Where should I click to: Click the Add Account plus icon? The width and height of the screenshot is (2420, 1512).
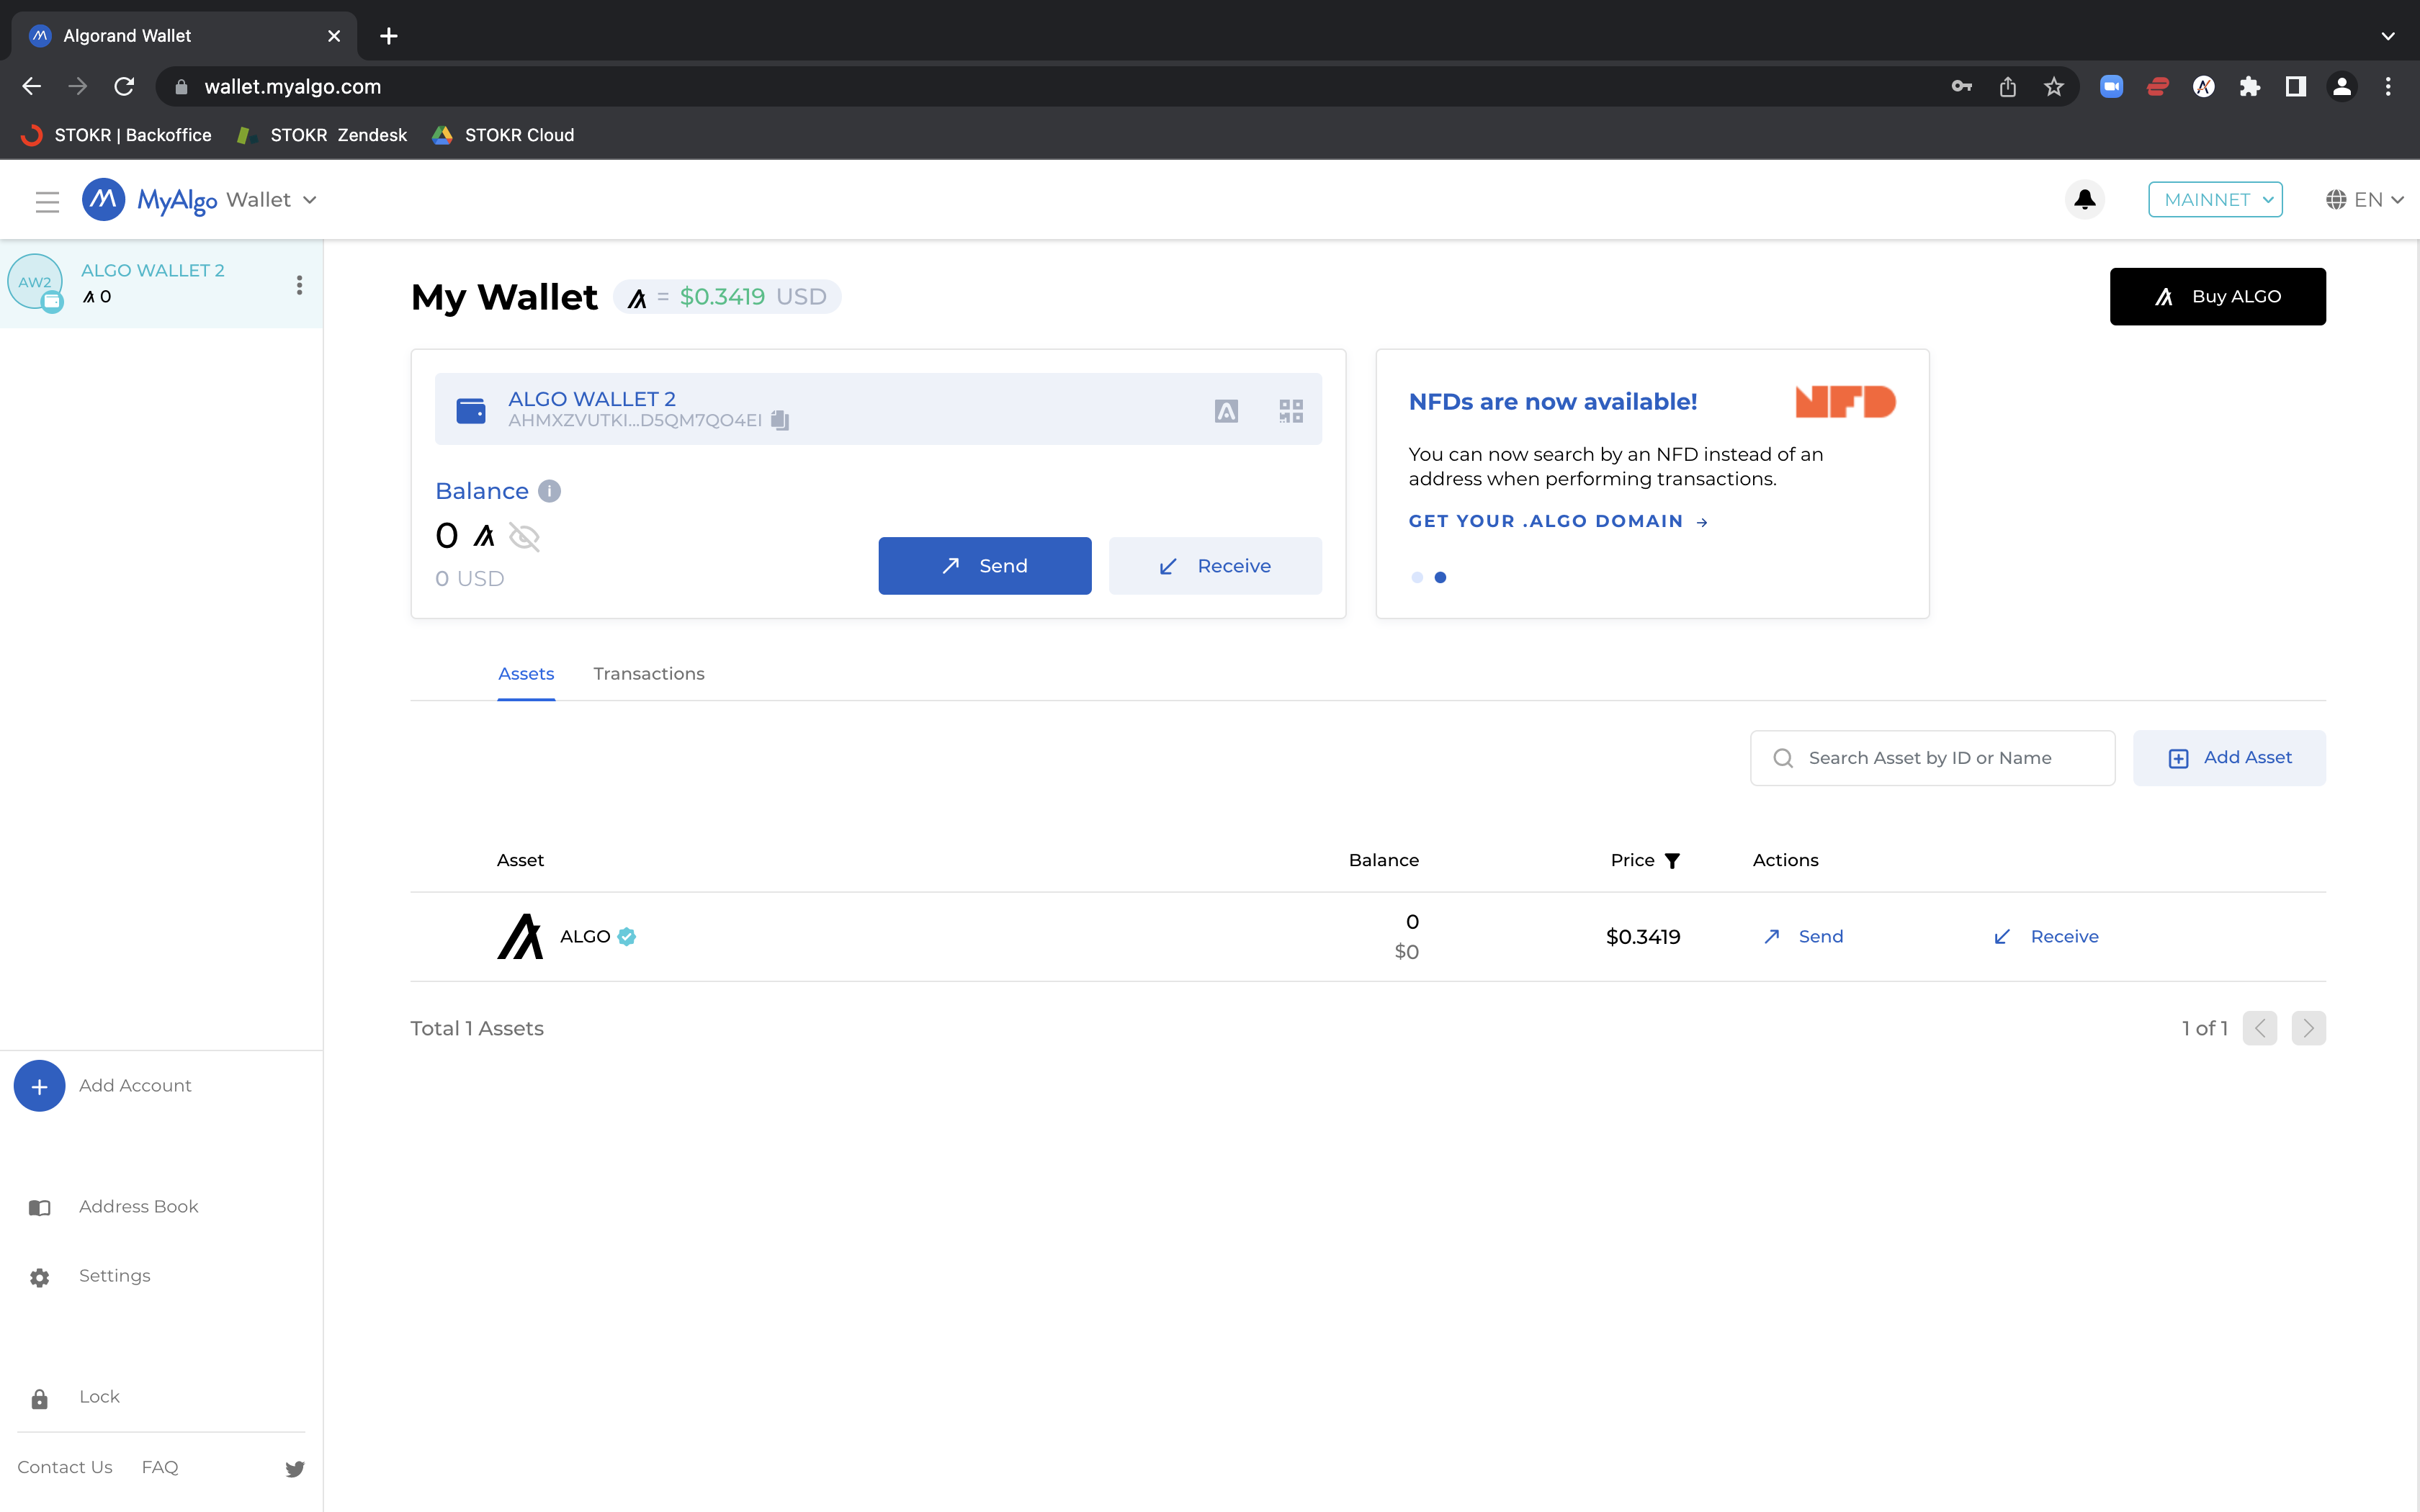(x=39, y=1086)
